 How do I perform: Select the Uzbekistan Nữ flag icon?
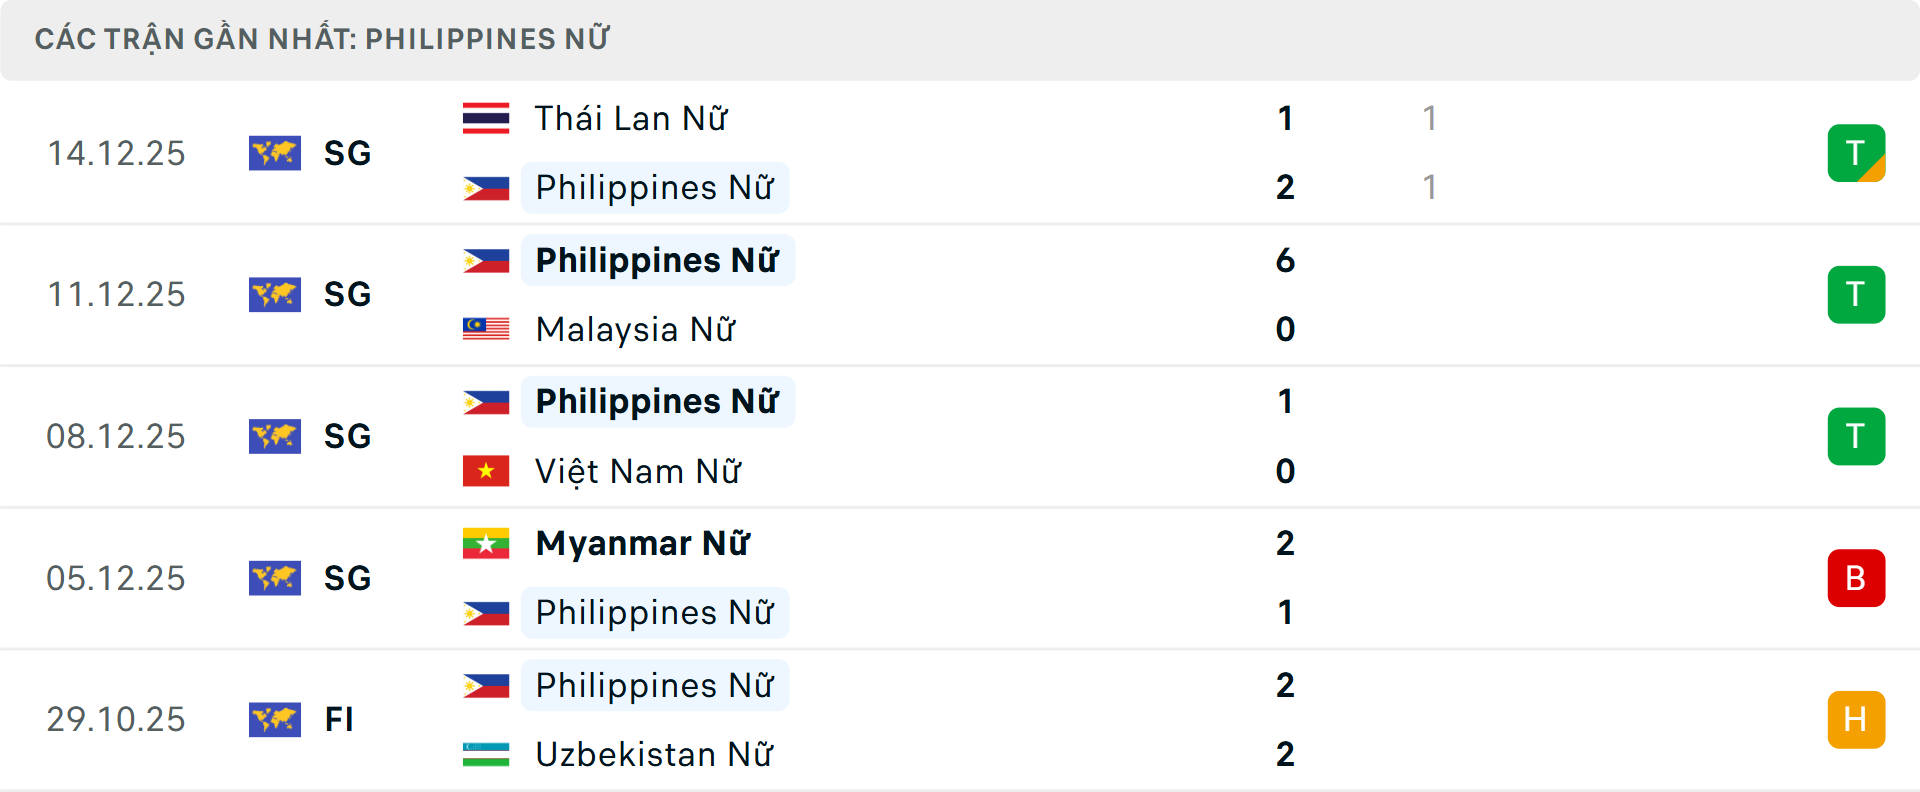pyautogui.click(x=487, y=755)
